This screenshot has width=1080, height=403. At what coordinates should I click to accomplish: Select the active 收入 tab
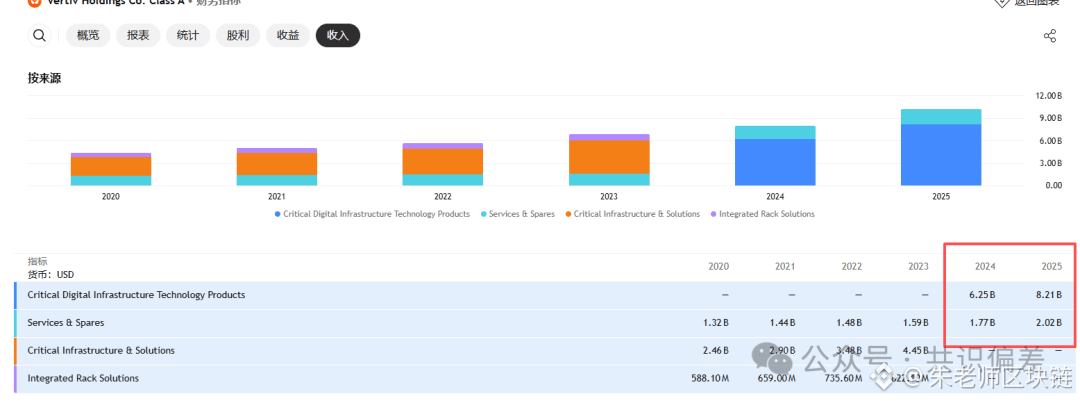coord(338,35)
